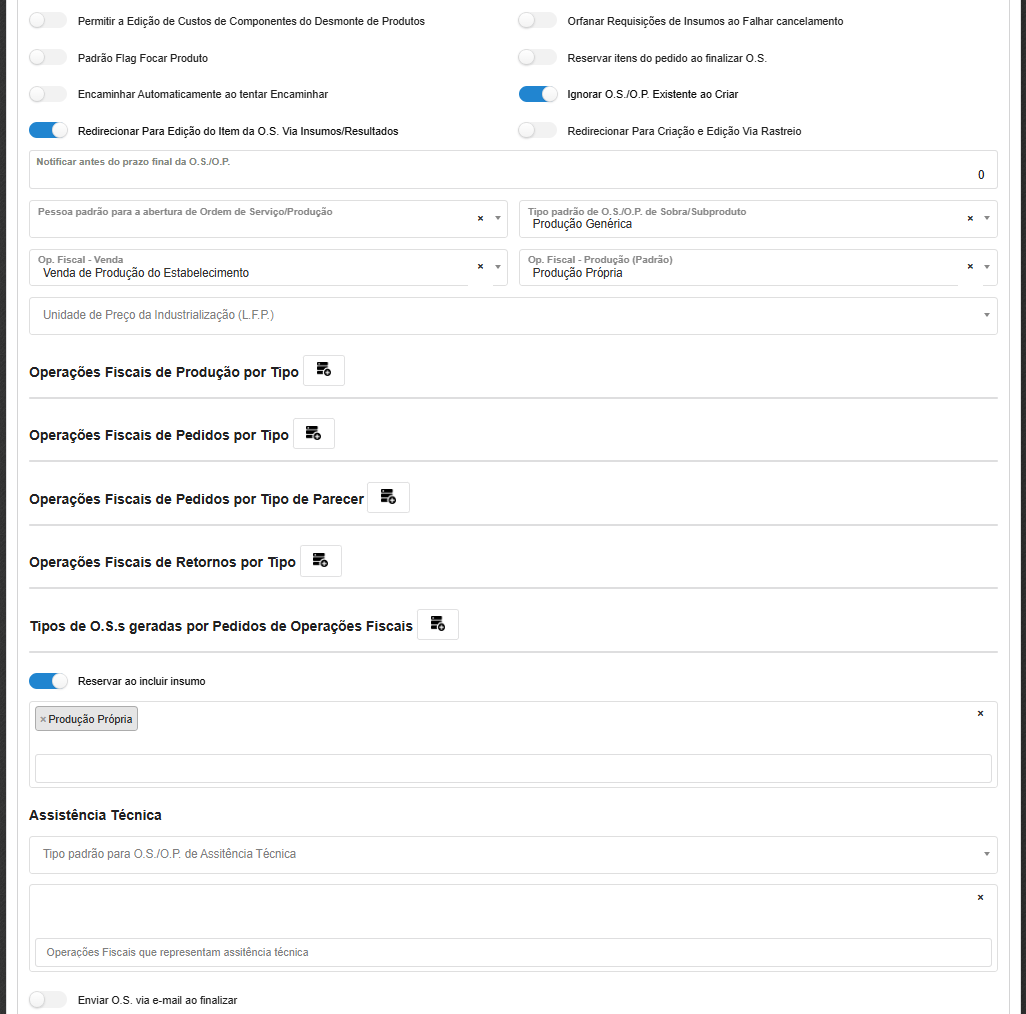Clear Tipo padrão de Sobra/Subproduto selection

(970, 218)
